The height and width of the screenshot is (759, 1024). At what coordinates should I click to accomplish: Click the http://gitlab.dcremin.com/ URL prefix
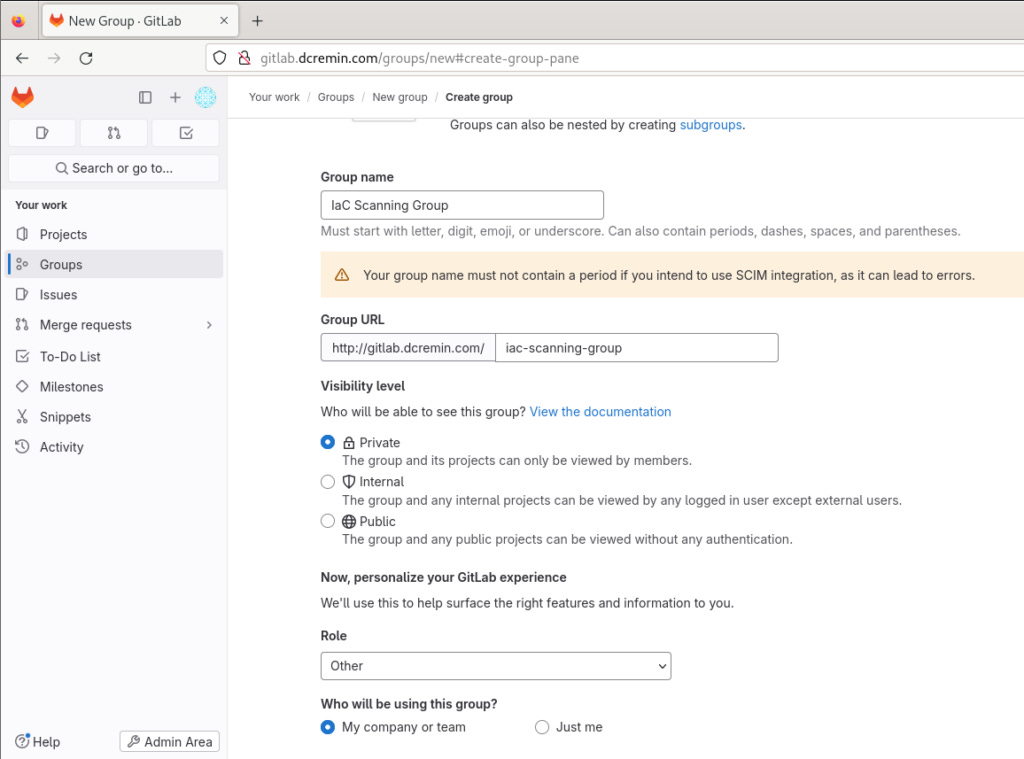pos(408,347)
